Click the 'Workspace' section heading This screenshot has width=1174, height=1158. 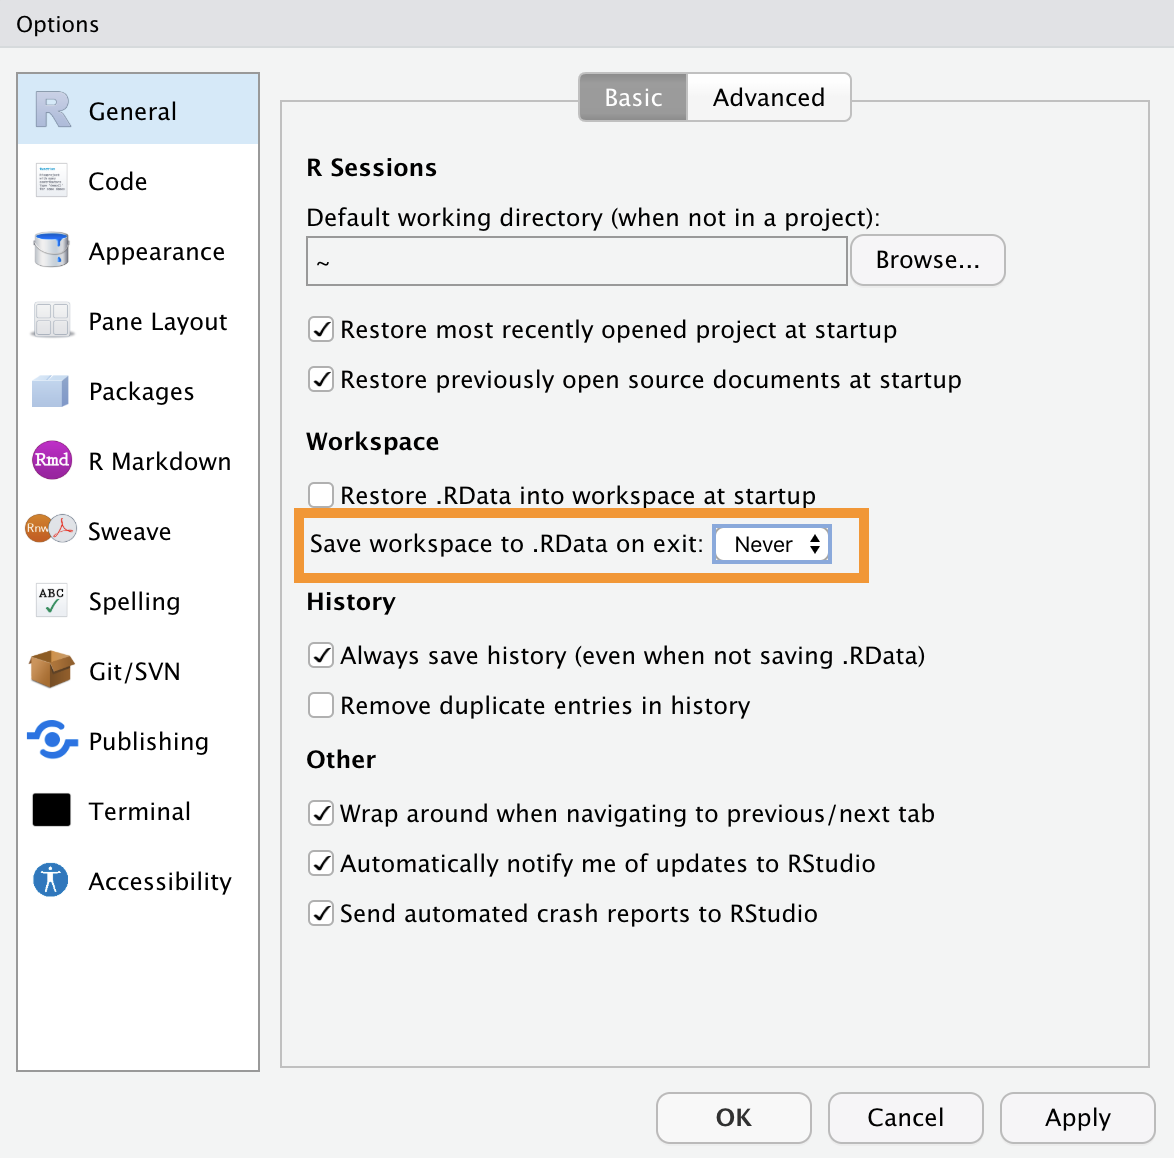point(373,442)
